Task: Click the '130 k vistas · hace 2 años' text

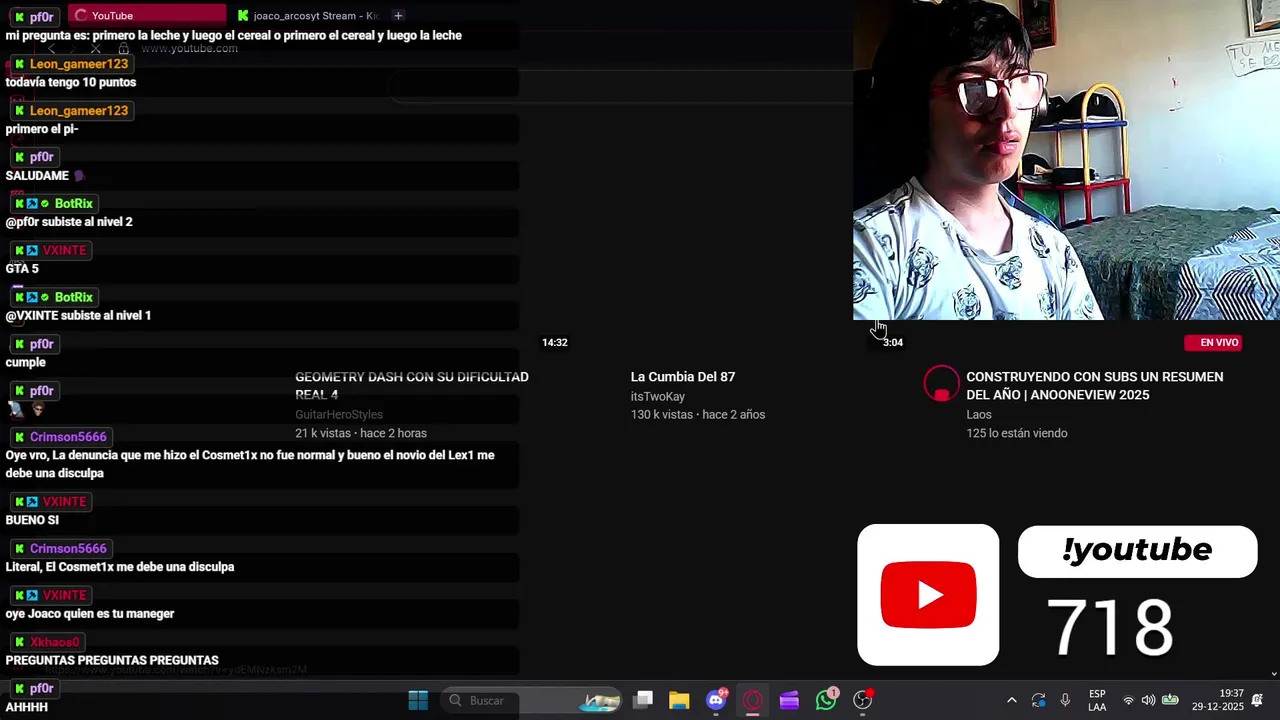Action: 698,414
